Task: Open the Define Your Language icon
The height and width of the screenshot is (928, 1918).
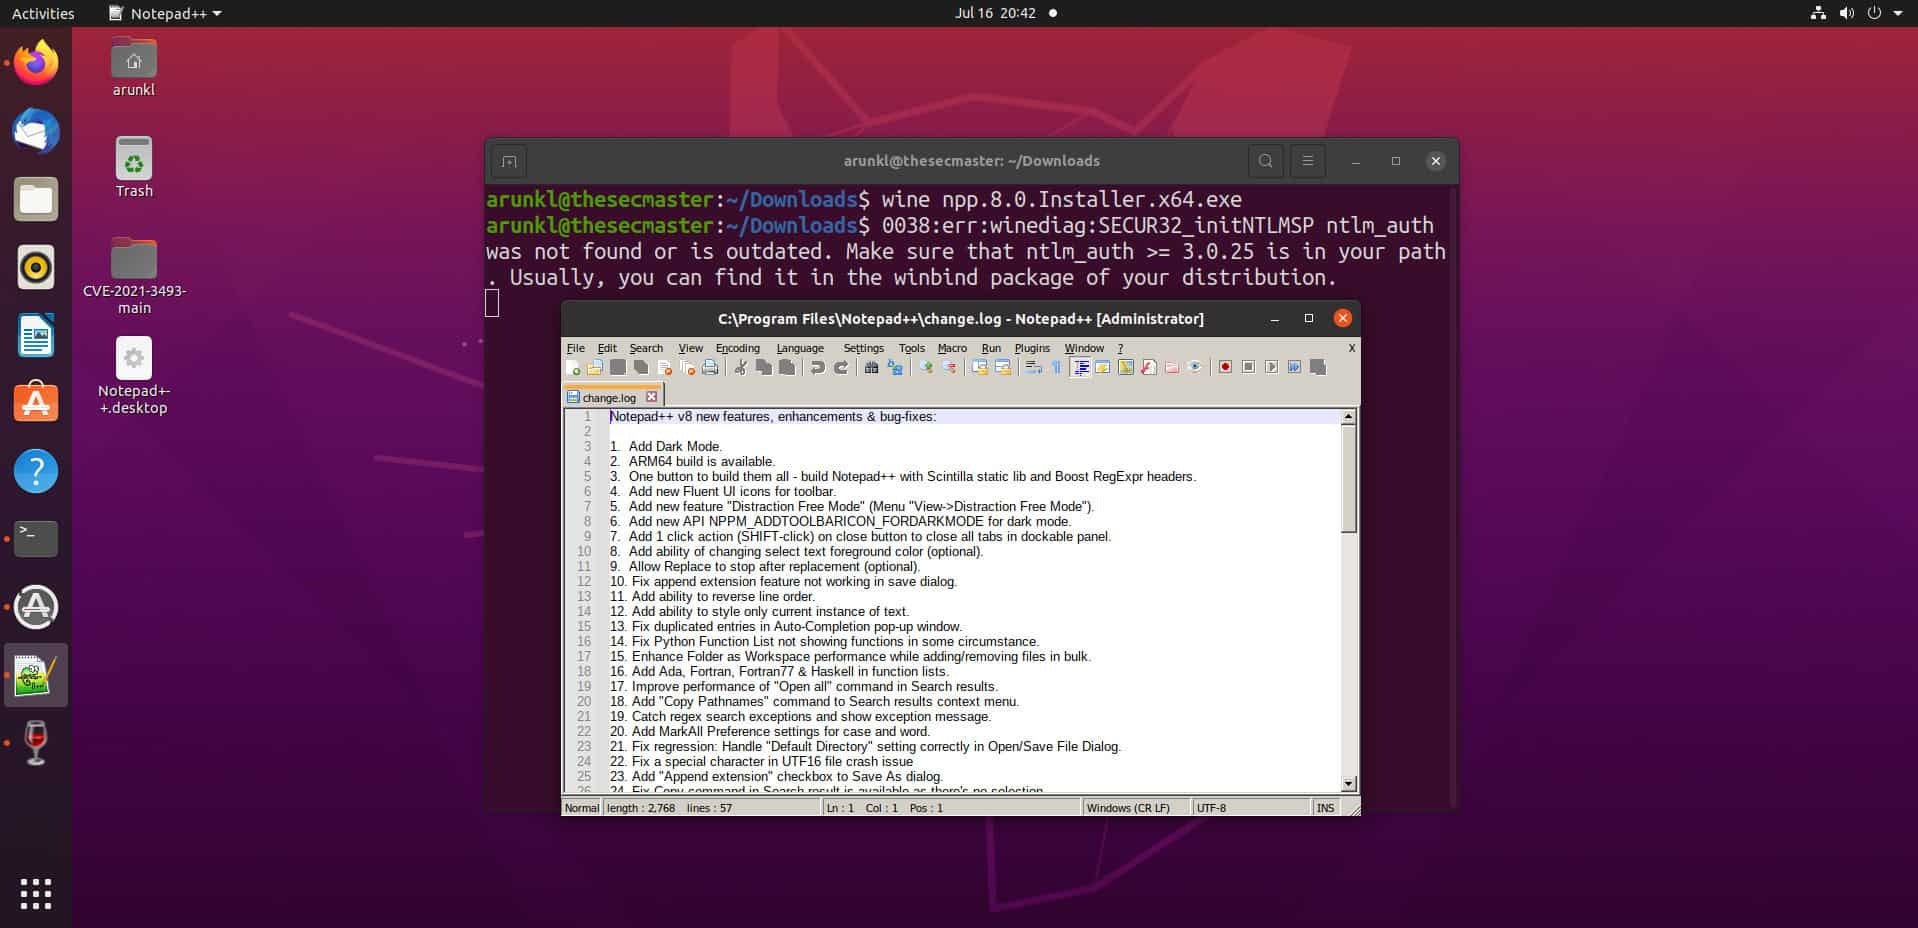Action: pos(1103,368)
